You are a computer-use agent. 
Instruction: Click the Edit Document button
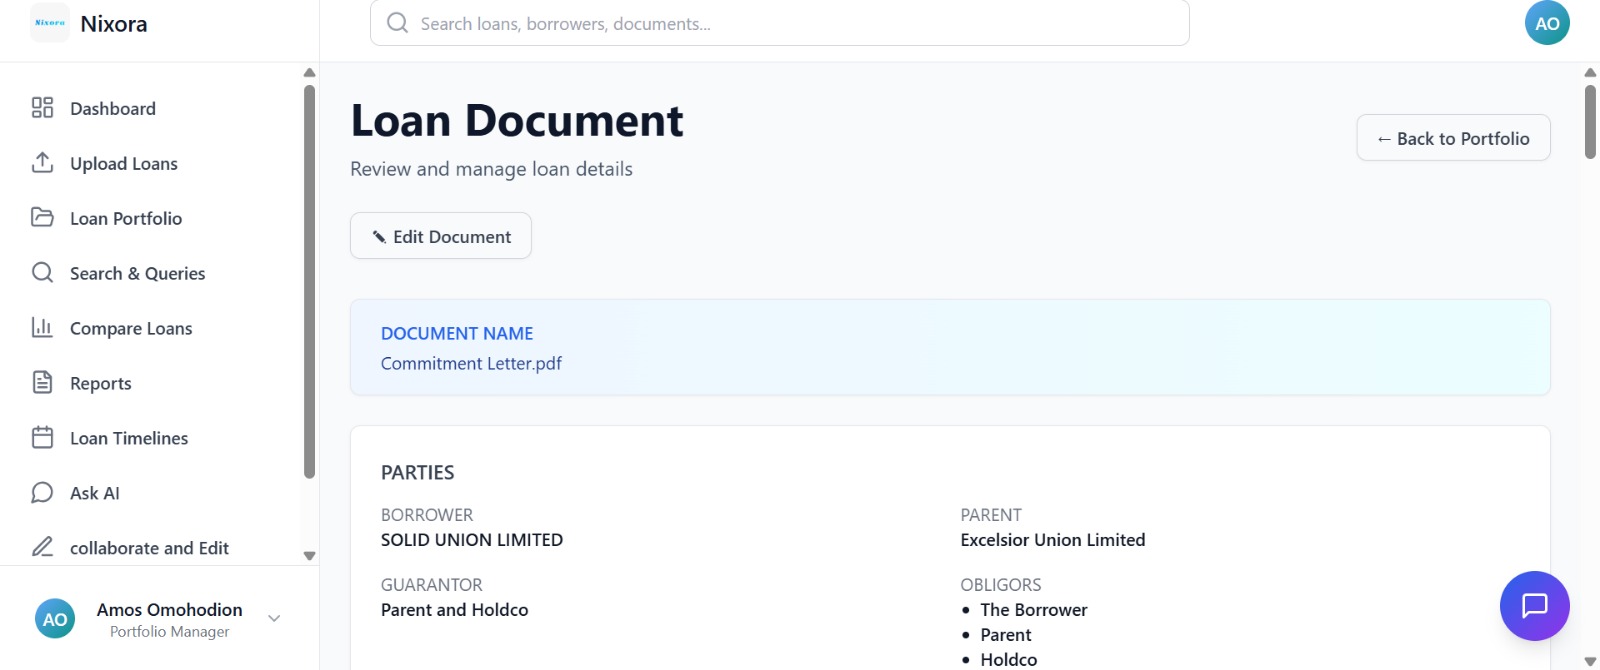[x=441, y=236]
